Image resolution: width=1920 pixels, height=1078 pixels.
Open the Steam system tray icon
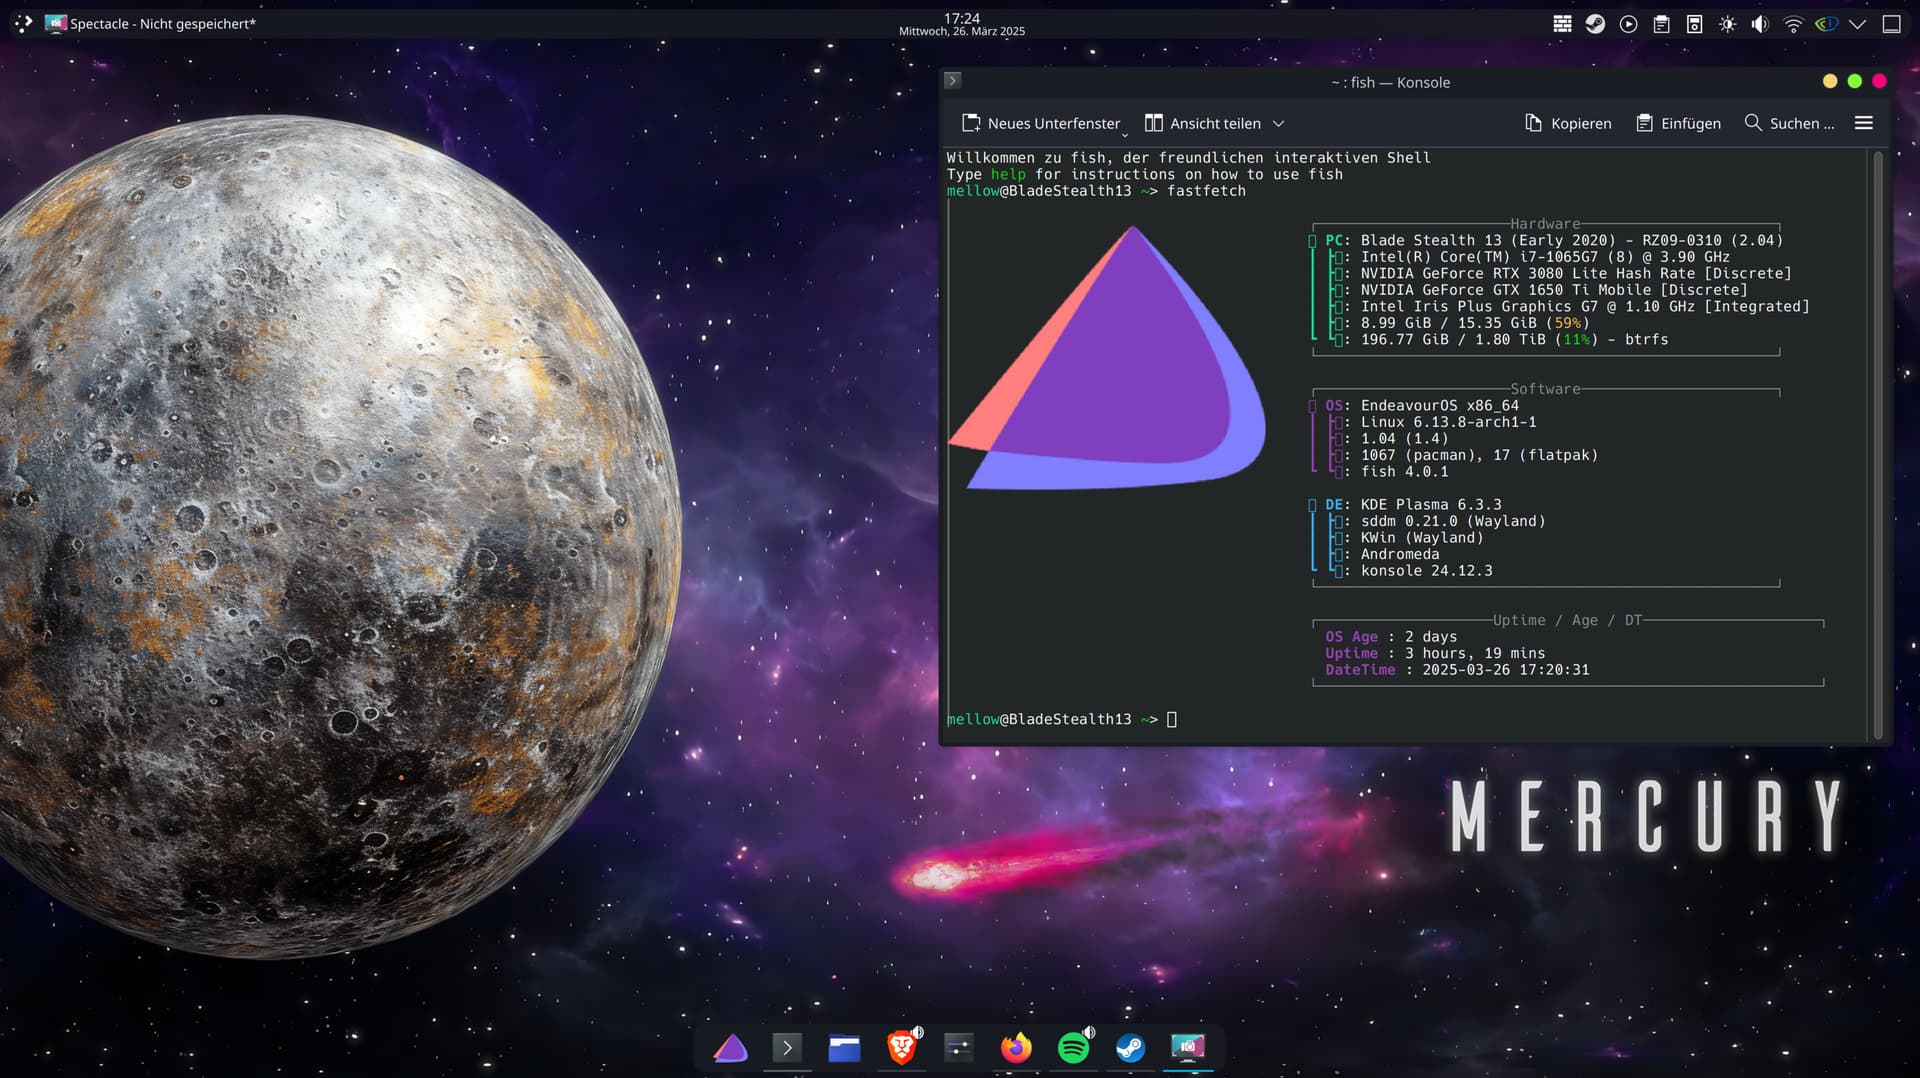pos(1595,24)
